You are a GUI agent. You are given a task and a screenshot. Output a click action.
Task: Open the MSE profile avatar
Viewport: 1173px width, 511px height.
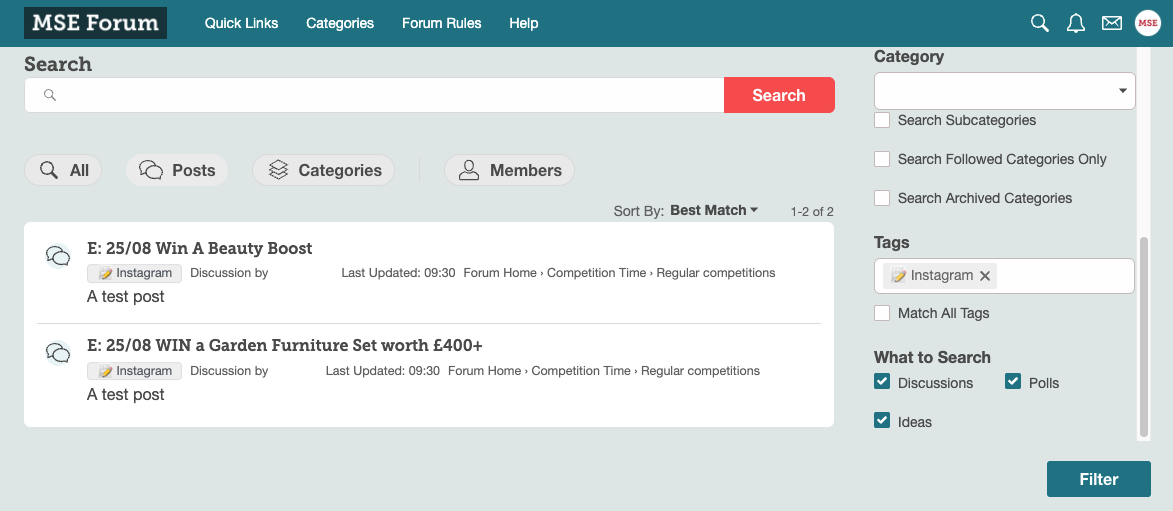1148,23
